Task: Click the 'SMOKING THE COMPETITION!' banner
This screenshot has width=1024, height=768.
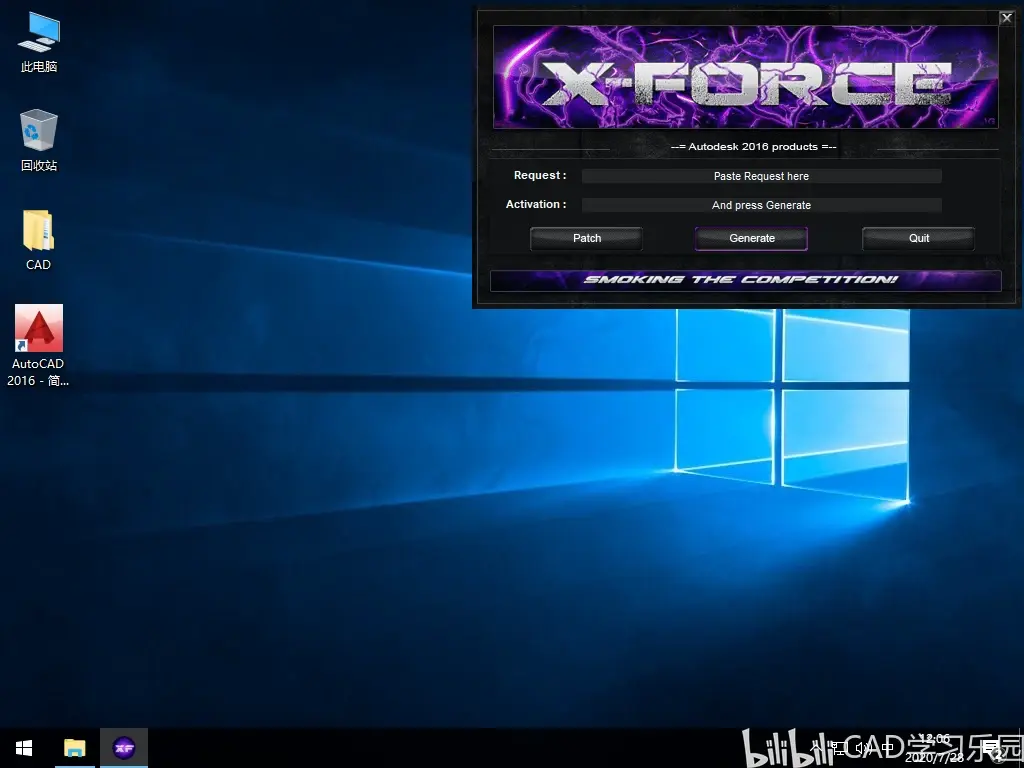Action: [x=746, y=280]
